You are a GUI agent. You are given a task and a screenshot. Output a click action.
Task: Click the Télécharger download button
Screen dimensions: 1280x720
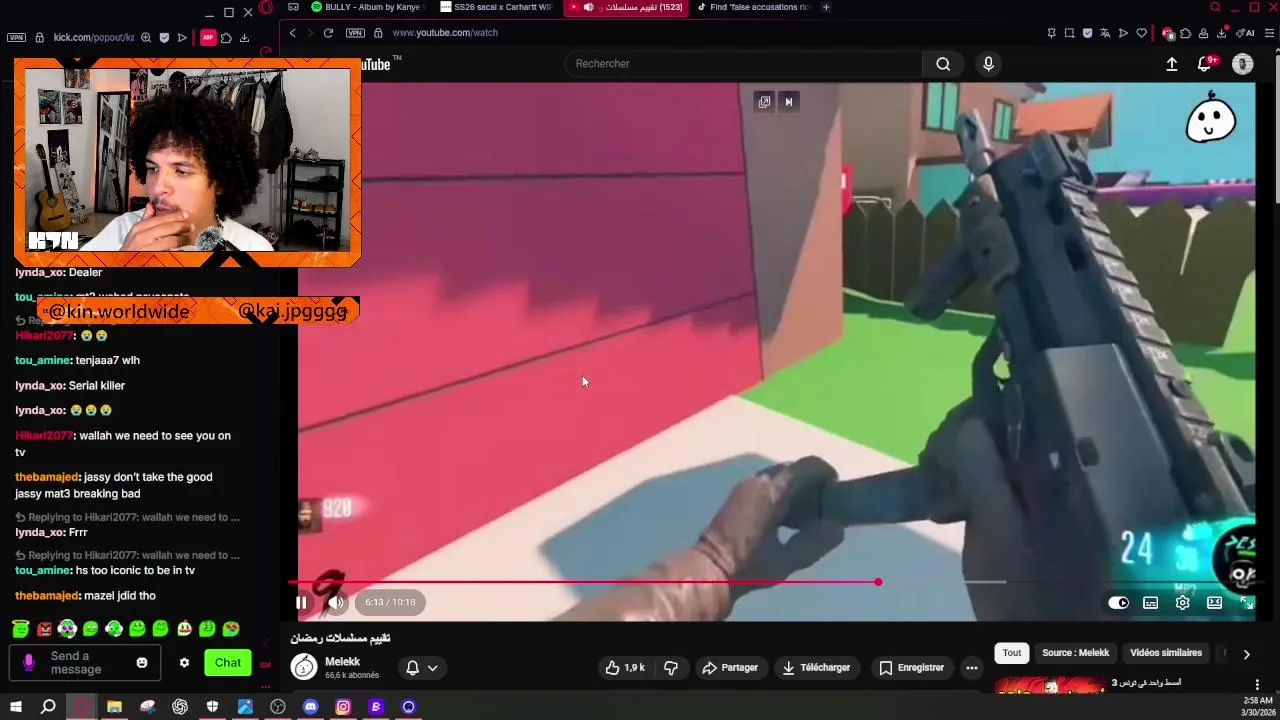point(816,668)
